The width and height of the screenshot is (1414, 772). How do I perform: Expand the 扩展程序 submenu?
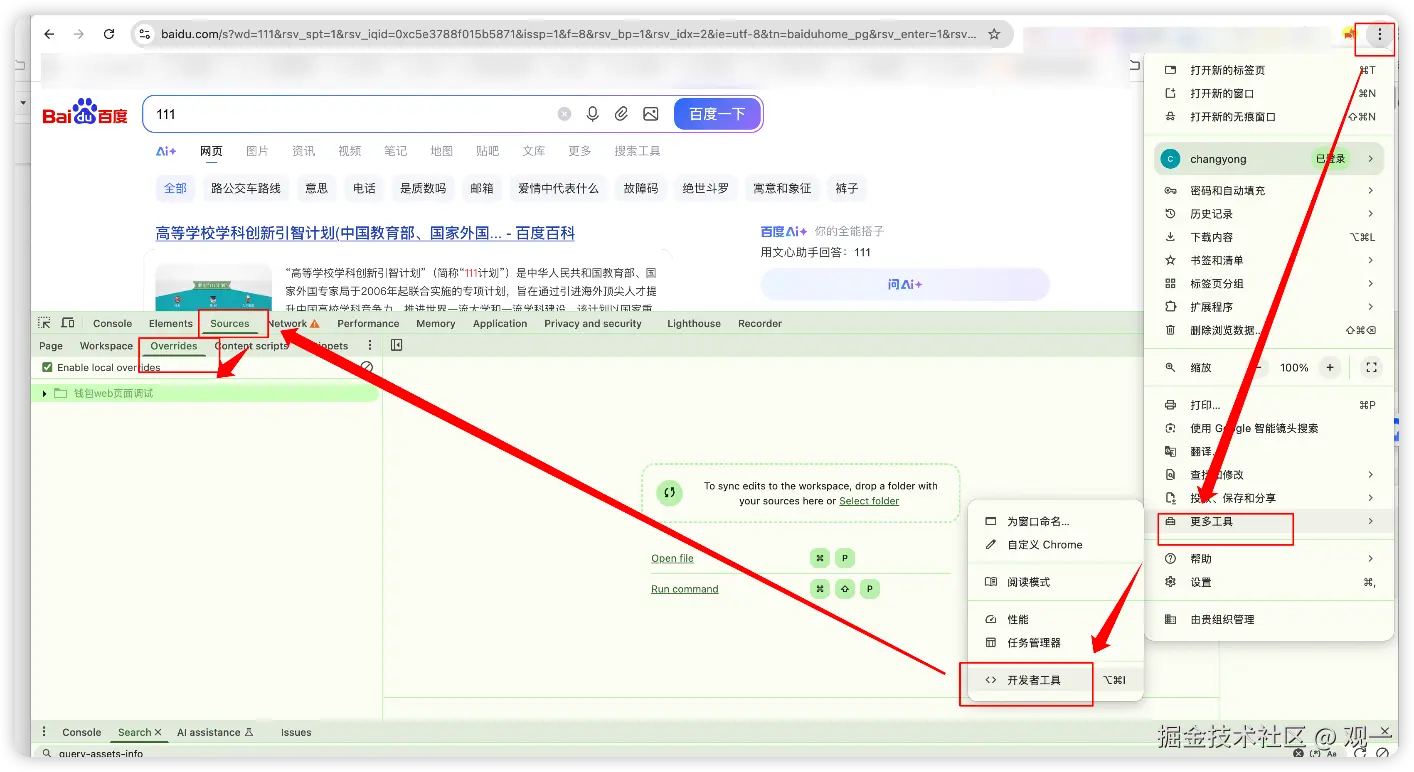[x=1270, y=307]
